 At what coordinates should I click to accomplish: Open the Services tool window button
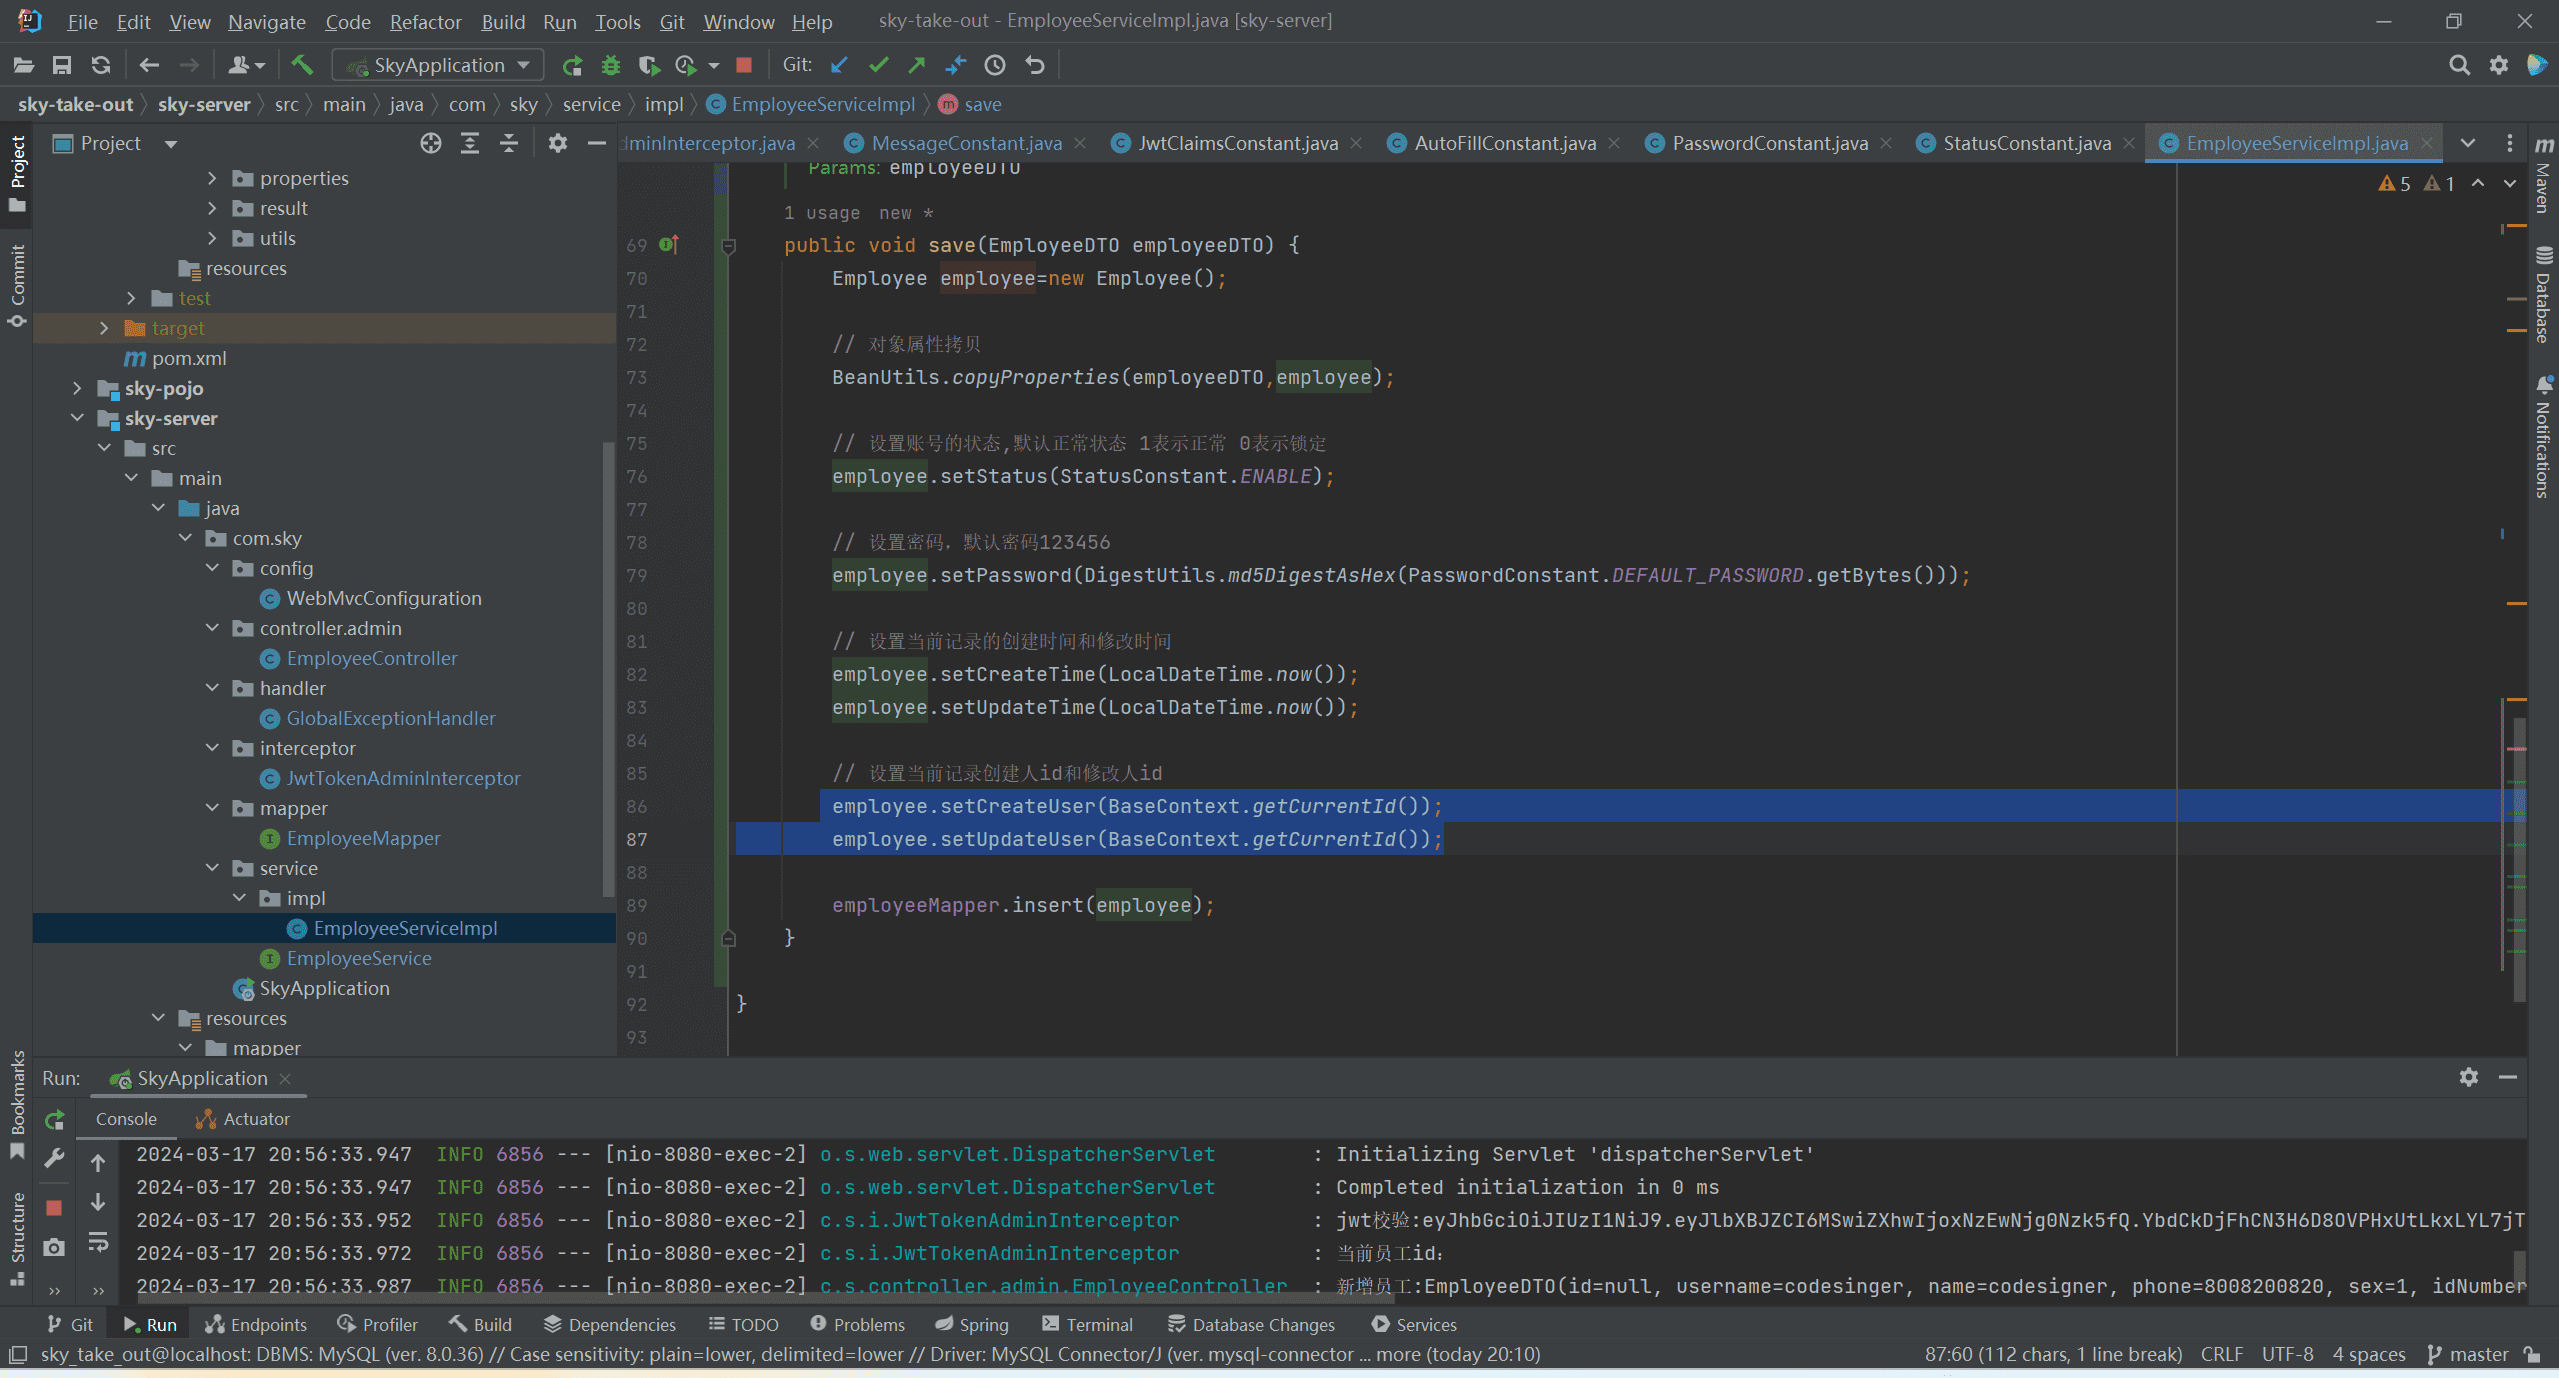click(1414, 1324)
